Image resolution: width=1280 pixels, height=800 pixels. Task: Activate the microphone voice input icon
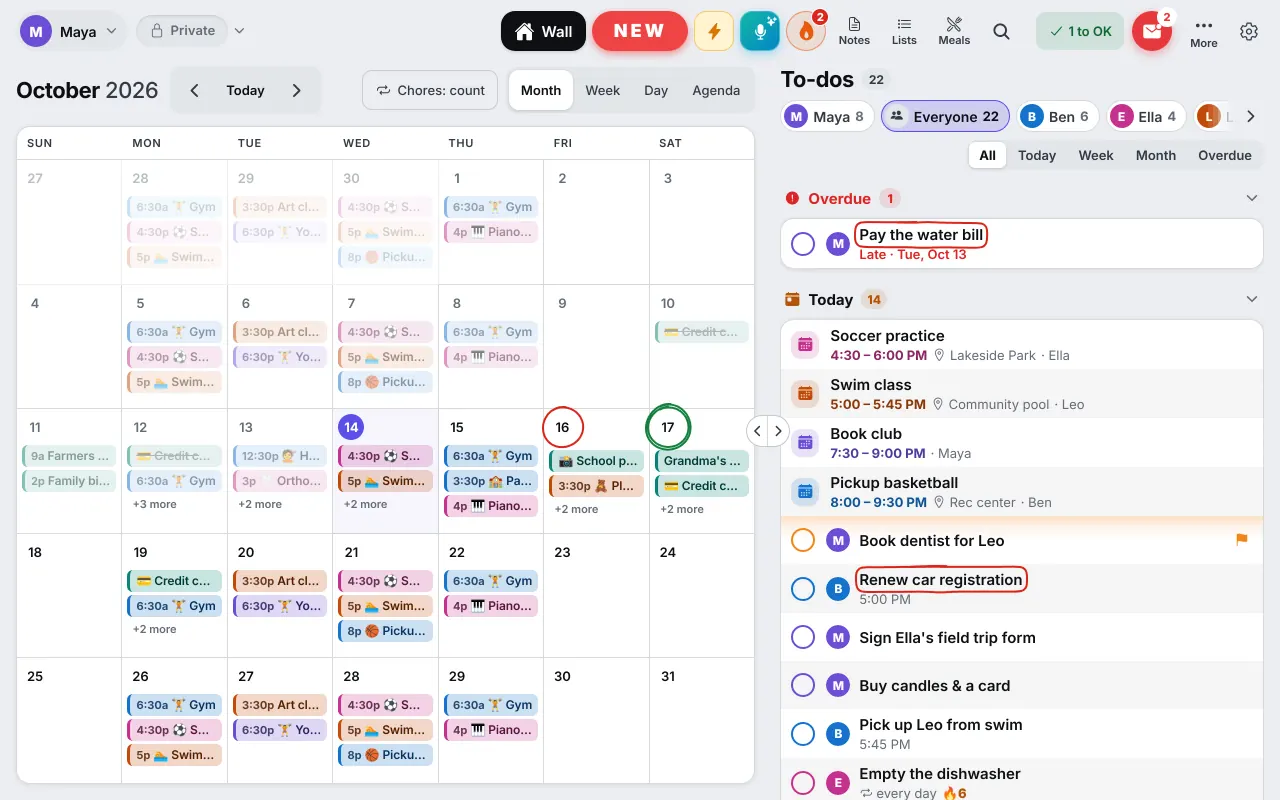[x=760, y=31]
